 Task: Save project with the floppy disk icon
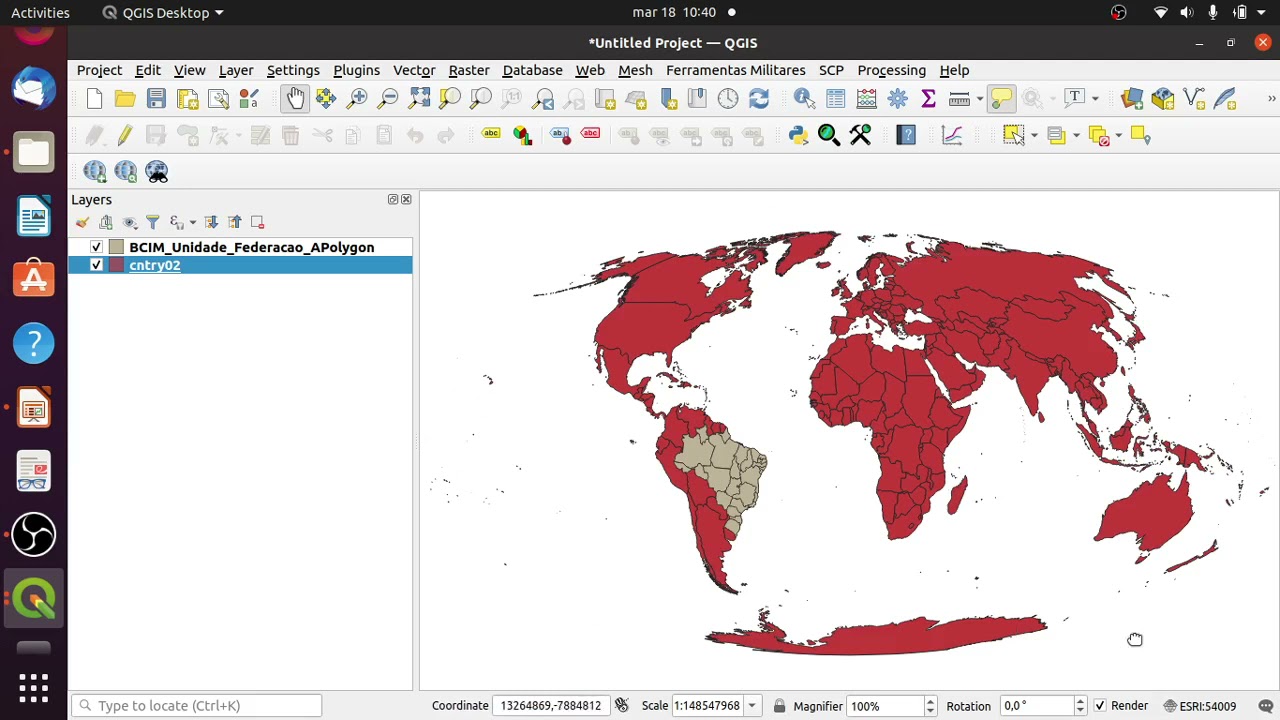tap(156, 99)
